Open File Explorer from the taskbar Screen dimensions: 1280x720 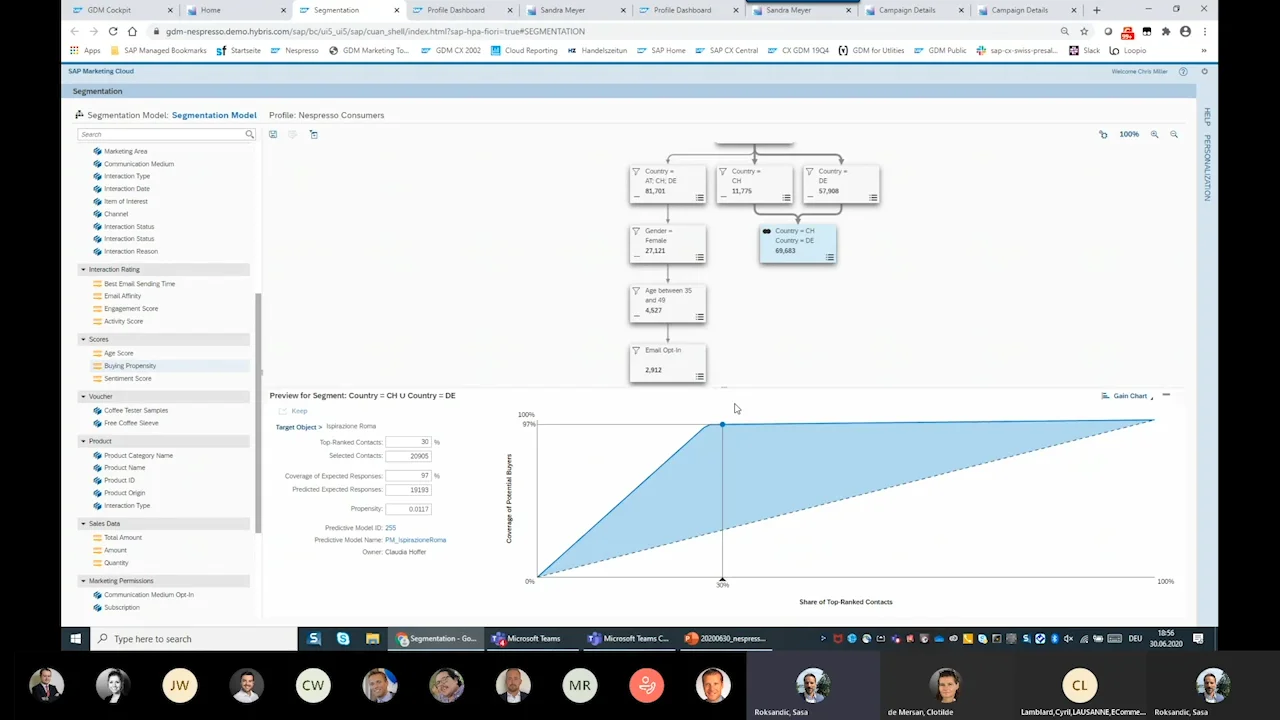coord(372,639)
